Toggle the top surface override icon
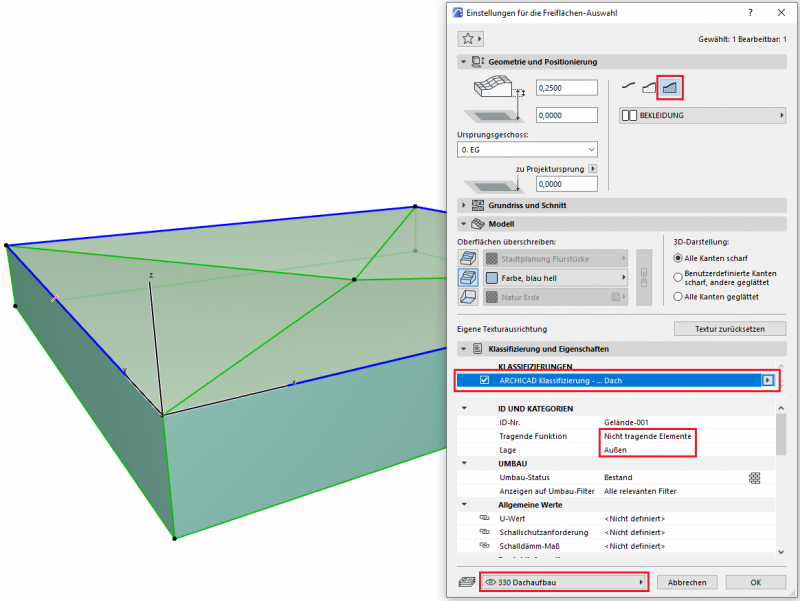This screenshot has height=601, width=800. coord(467,257)
